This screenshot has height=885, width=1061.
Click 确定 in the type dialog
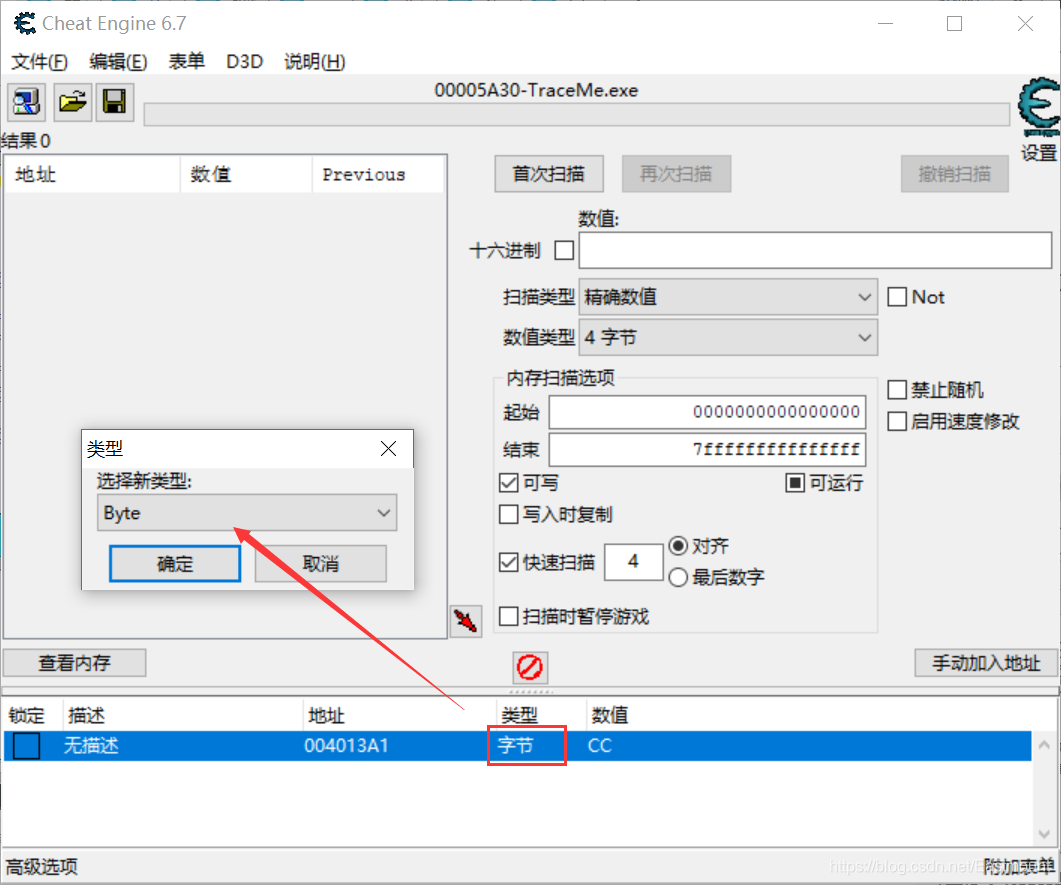click(x=175, y=564)
